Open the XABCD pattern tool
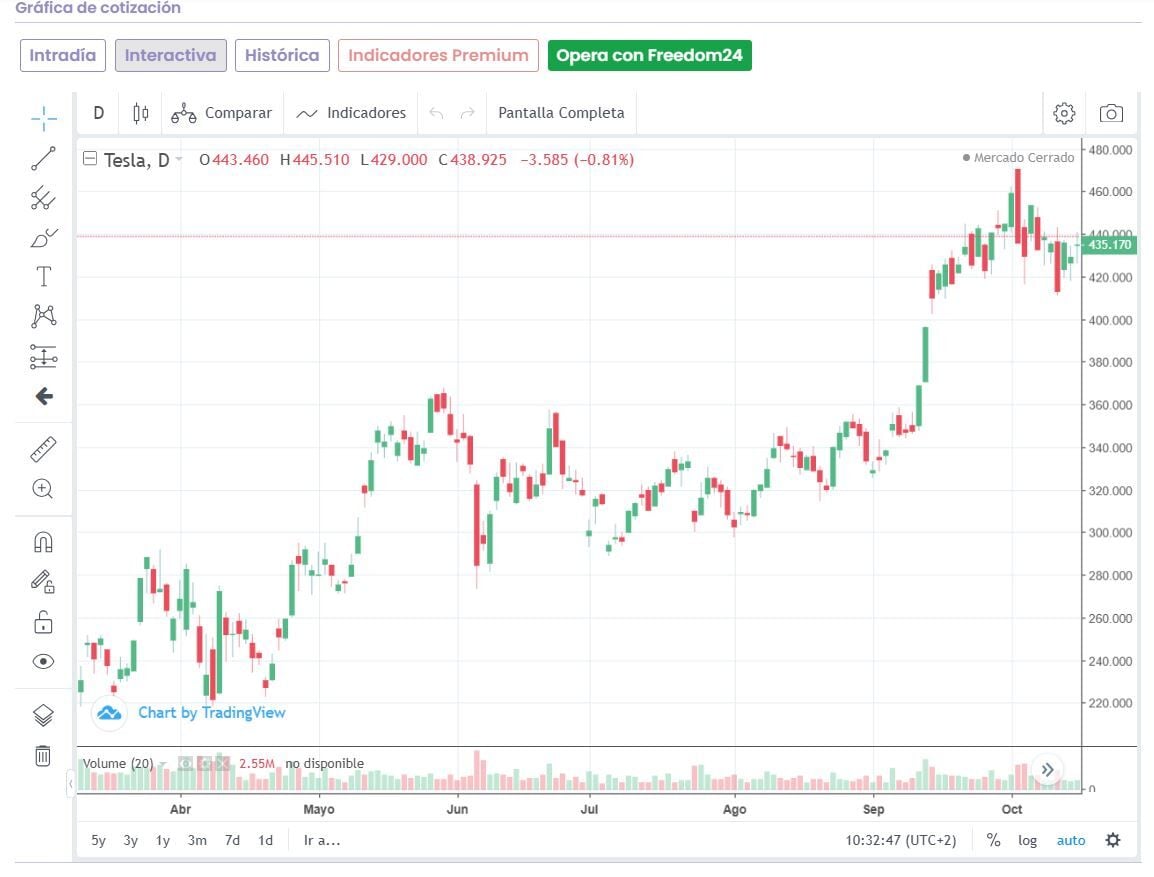Screen dimensions: 1154x877 pyautogui.click(x=43, y=316)
